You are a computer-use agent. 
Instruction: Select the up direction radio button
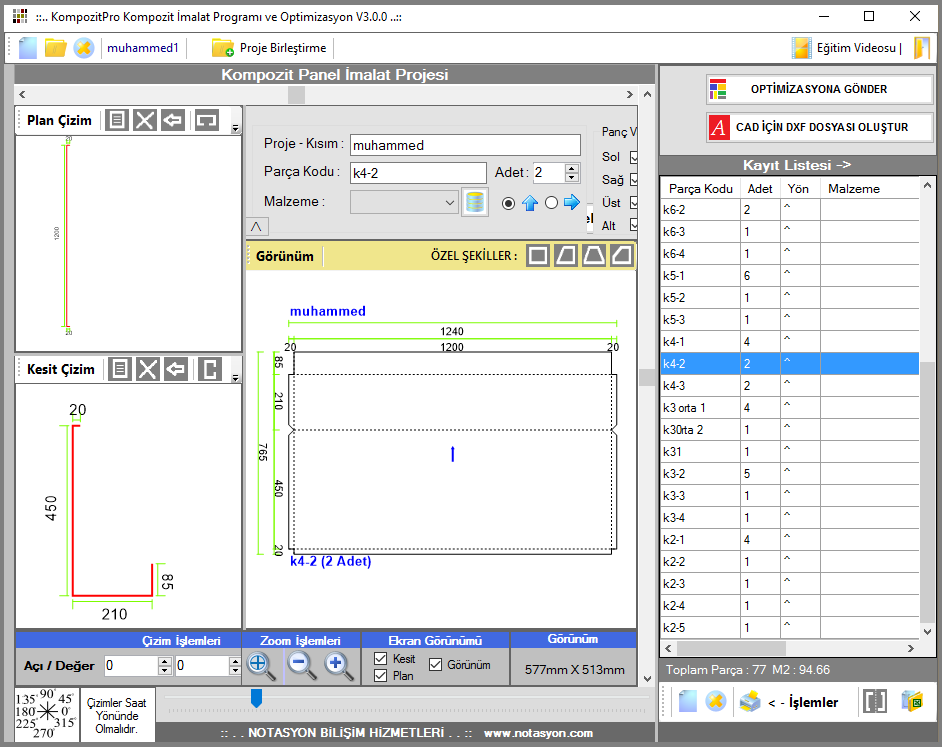click(x=508, y=203)
